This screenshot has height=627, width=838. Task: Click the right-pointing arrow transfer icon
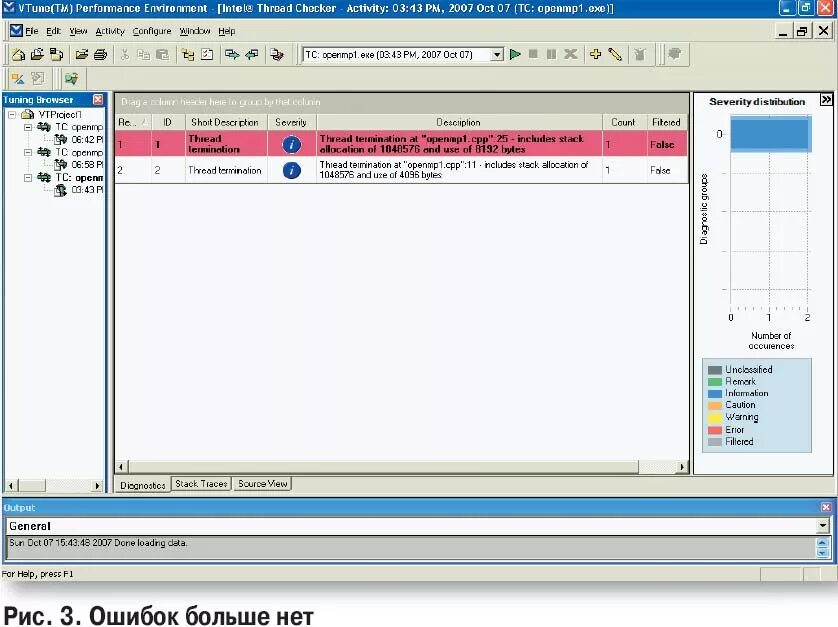tap(232, 55)
